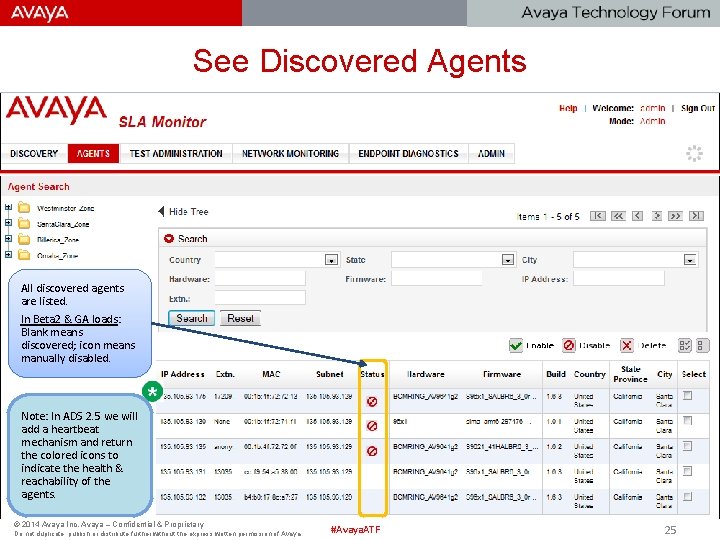Click the Build column header

click(x=556, y=374)
